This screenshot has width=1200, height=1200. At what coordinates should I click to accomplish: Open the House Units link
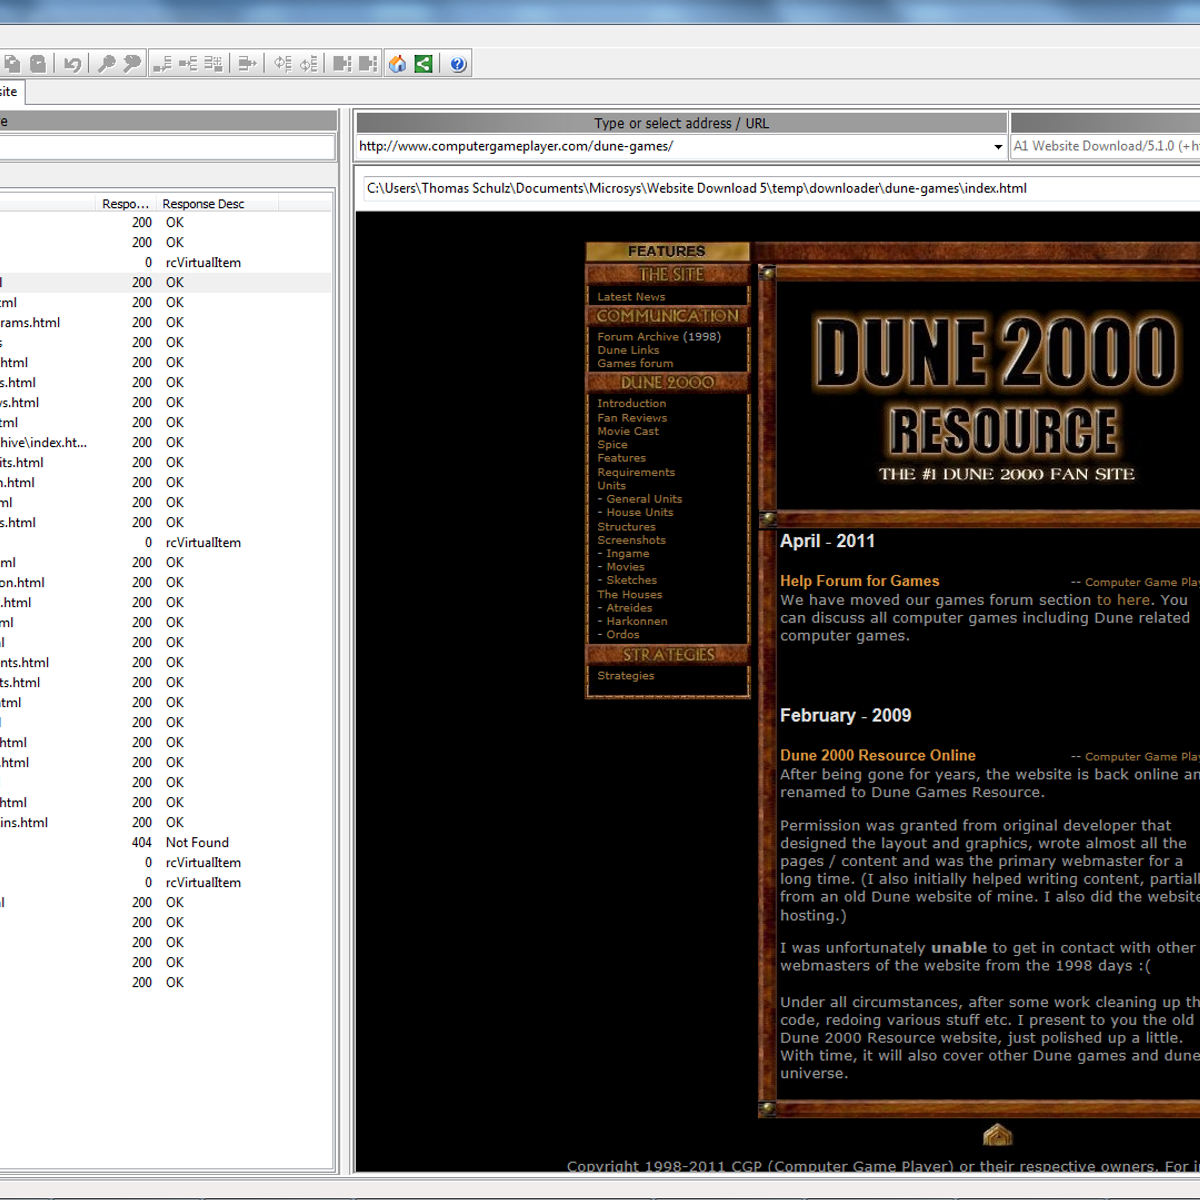click(x=640, y=512)
